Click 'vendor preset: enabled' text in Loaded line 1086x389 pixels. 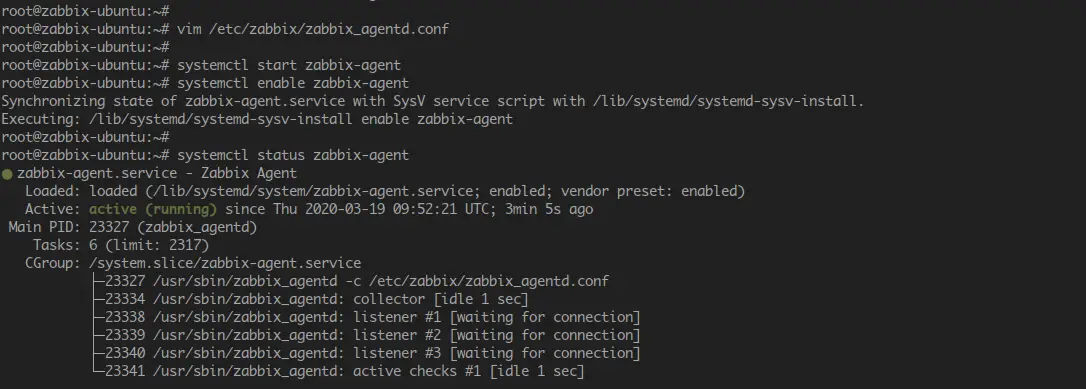[x=653, y=191]
